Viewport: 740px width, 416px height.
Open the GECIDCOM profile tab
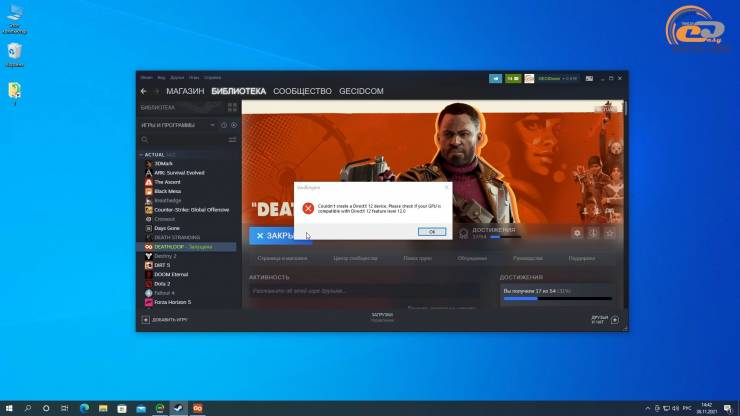[361, 91]
